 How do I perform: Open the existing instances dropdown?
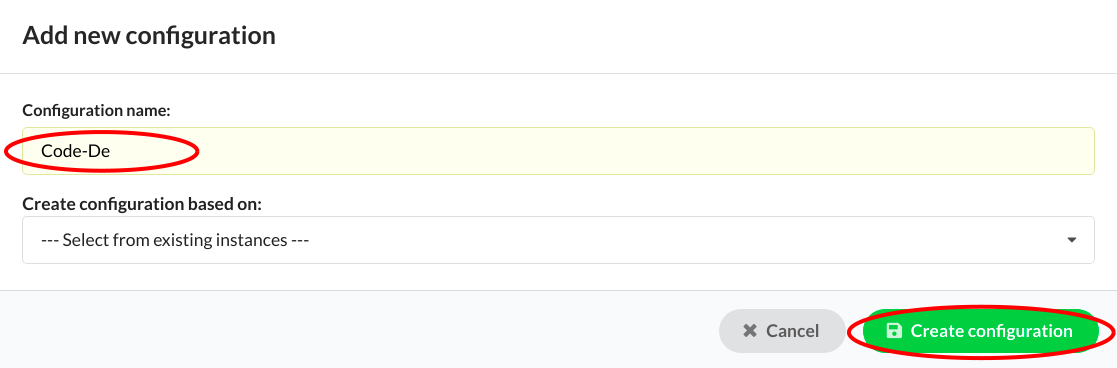tap(558, 240)
